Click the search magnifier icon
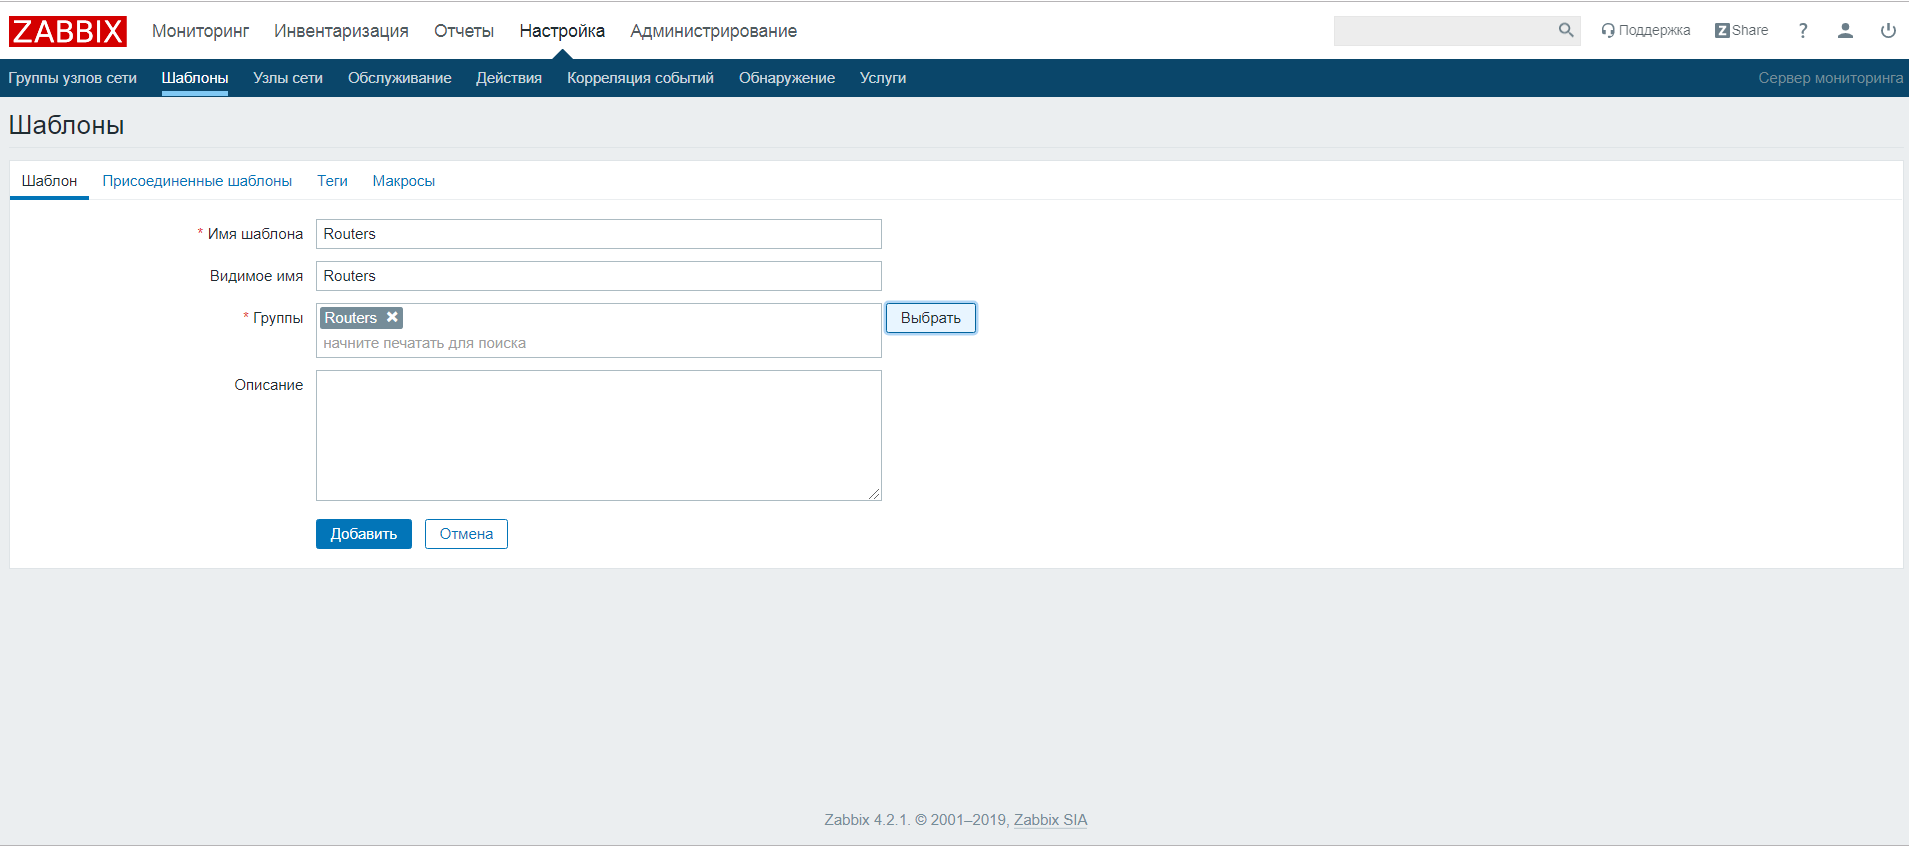Viewport: 1909px width, 846px height. click(x=1565, y=31)
